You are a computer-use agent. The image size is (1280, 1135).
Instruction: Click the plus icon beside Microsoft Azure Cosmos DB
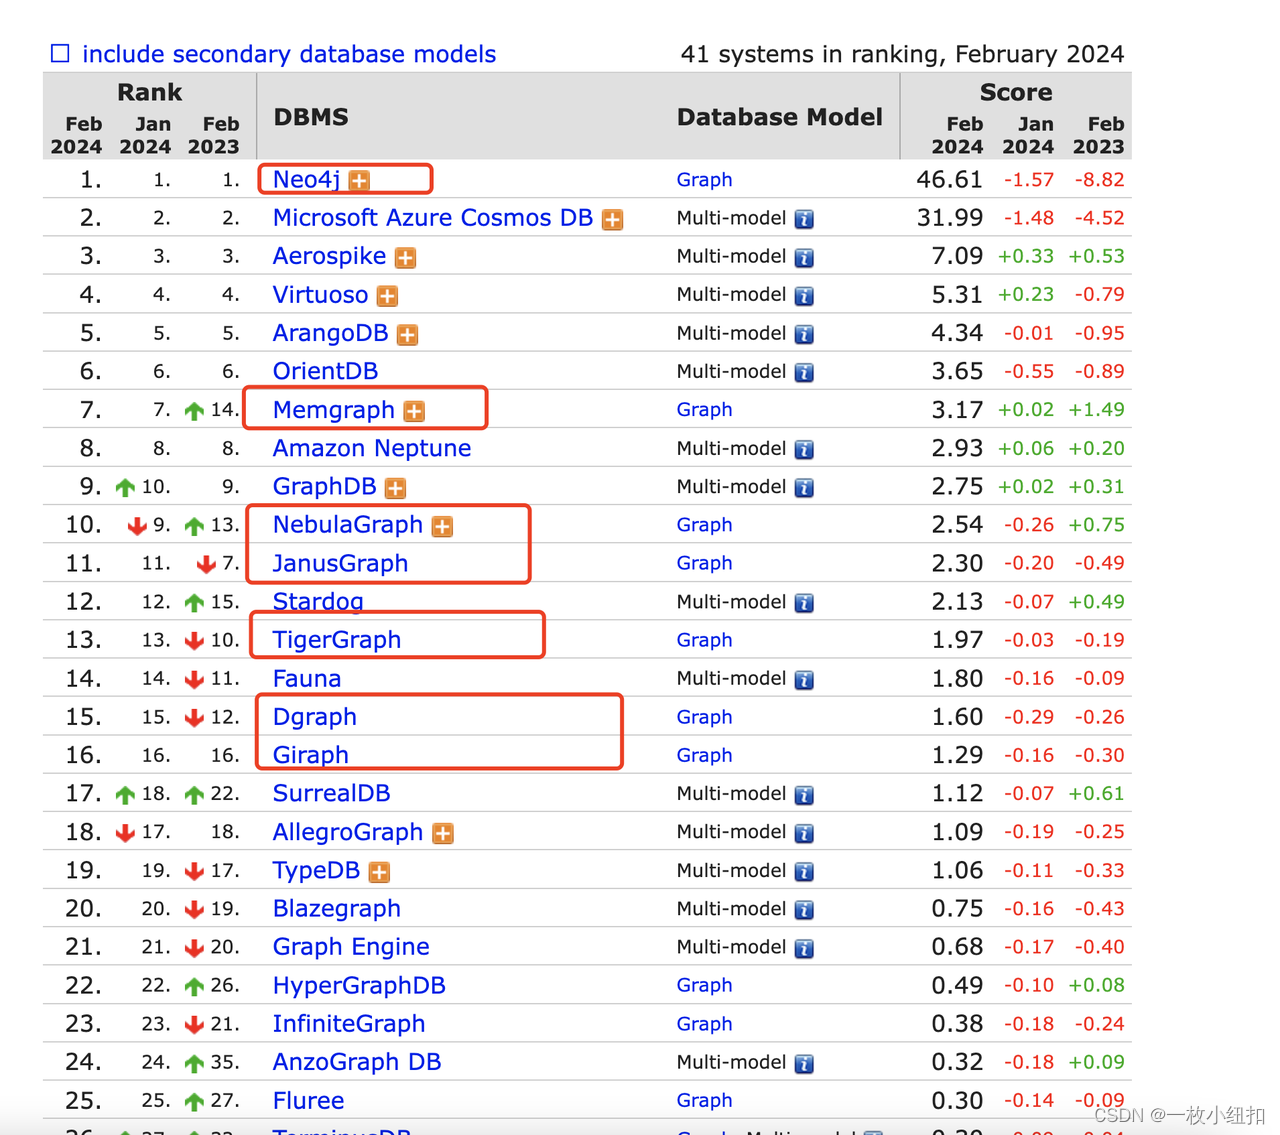612,219
